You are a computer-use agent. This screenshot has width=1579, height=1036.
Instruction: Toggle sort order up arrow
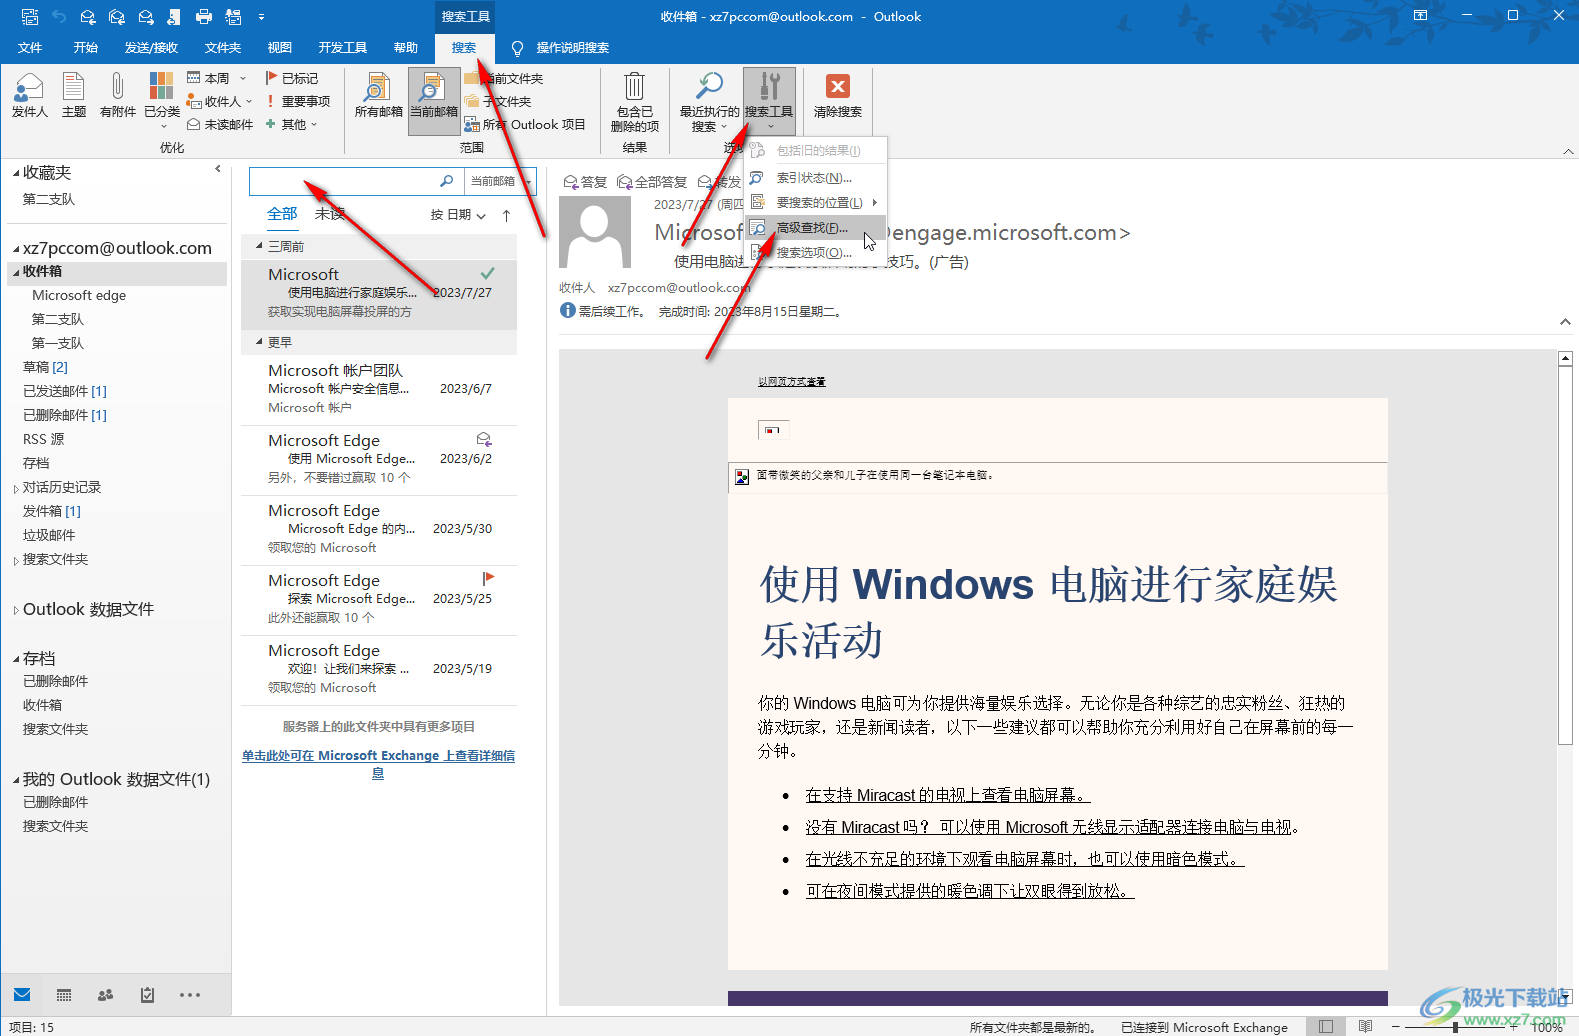(506, 215)
